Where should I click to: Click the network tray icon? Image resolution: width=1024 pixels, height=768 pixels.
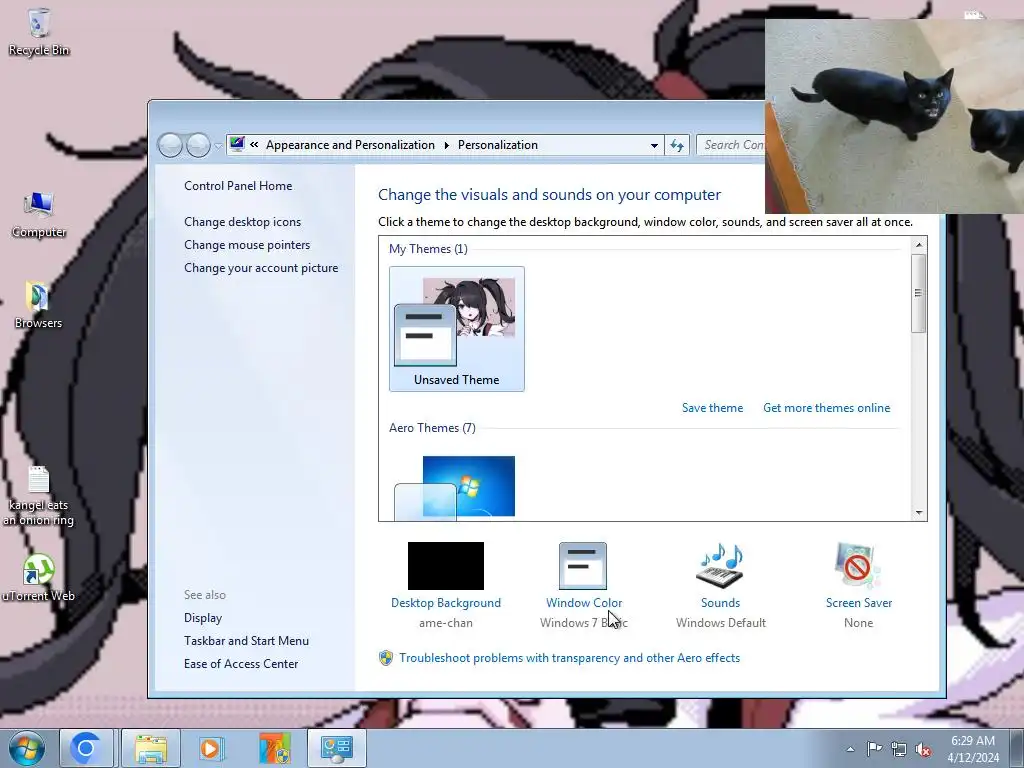[899, 749]
